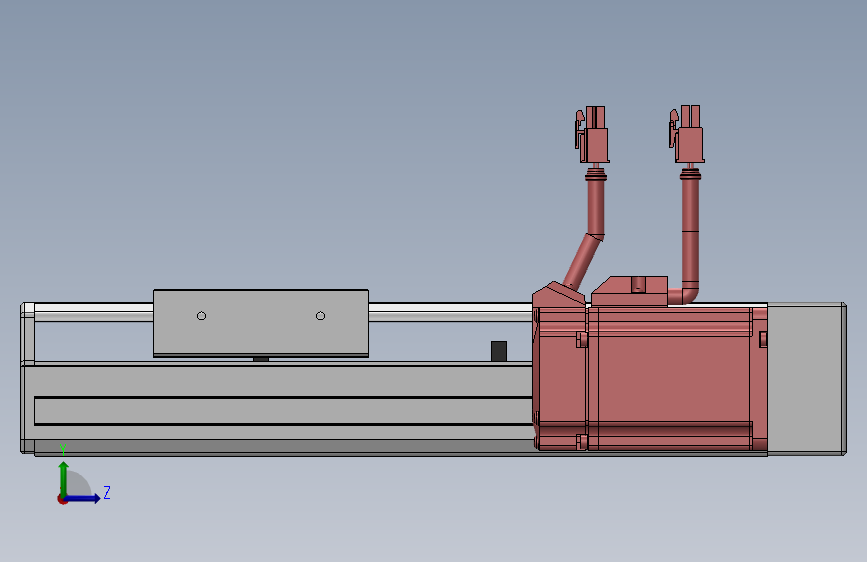Select the small black sensor block on the rail
867x562 pixels.
click(x=499, y=351)
